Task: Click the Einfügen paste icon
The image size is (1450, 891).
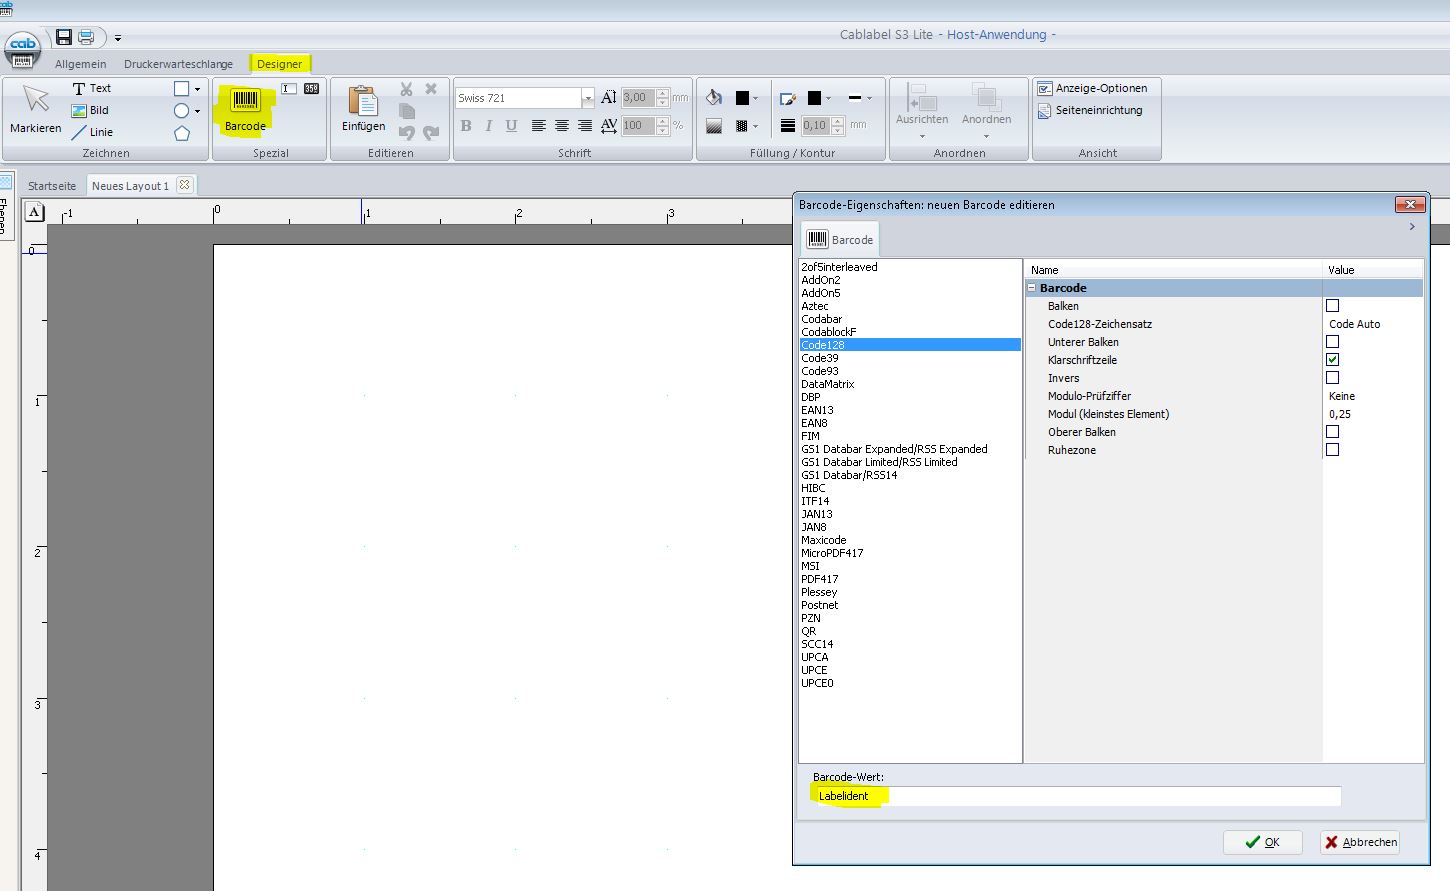Action: (x=363, y=108)
